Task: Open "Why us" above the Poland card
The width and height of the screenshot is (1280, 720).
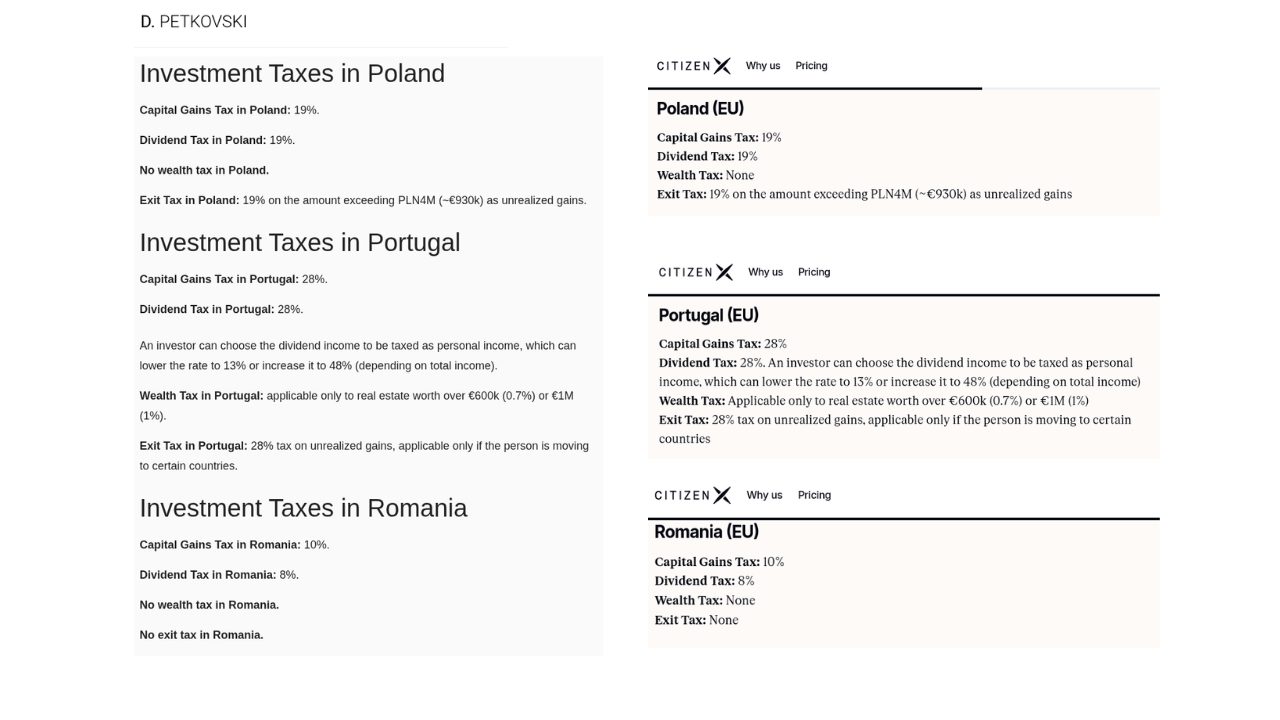Action: pyautogui.click(x=763, y=66)
